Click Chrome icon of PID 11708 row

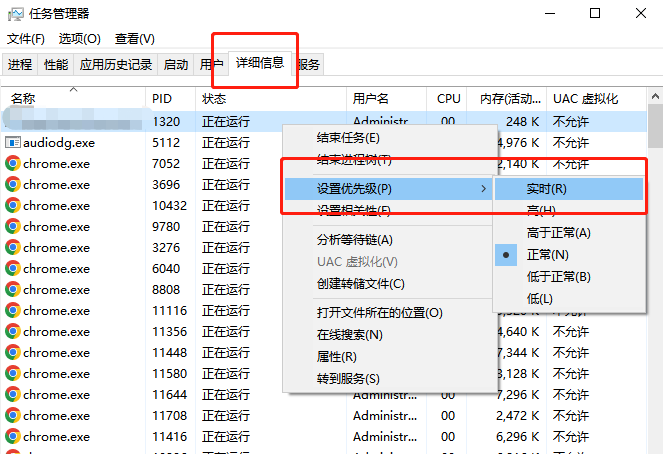pyautogui.click(x=13, y=416)
